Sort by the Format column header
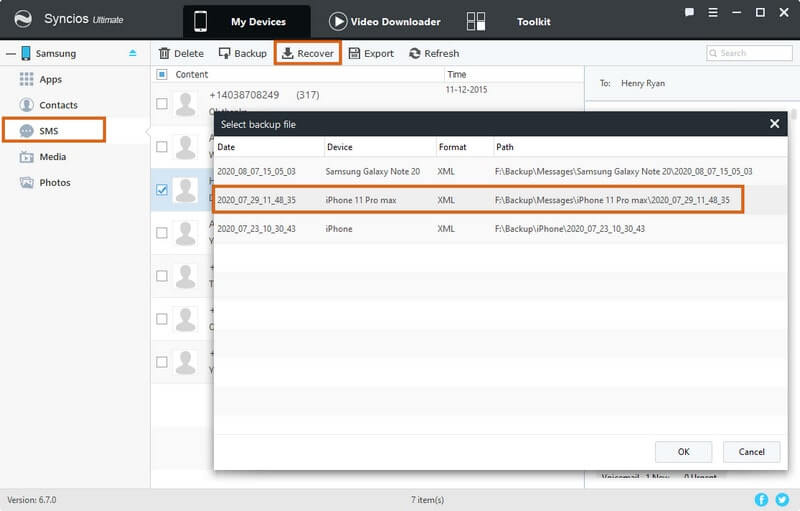 coord(453,147)
